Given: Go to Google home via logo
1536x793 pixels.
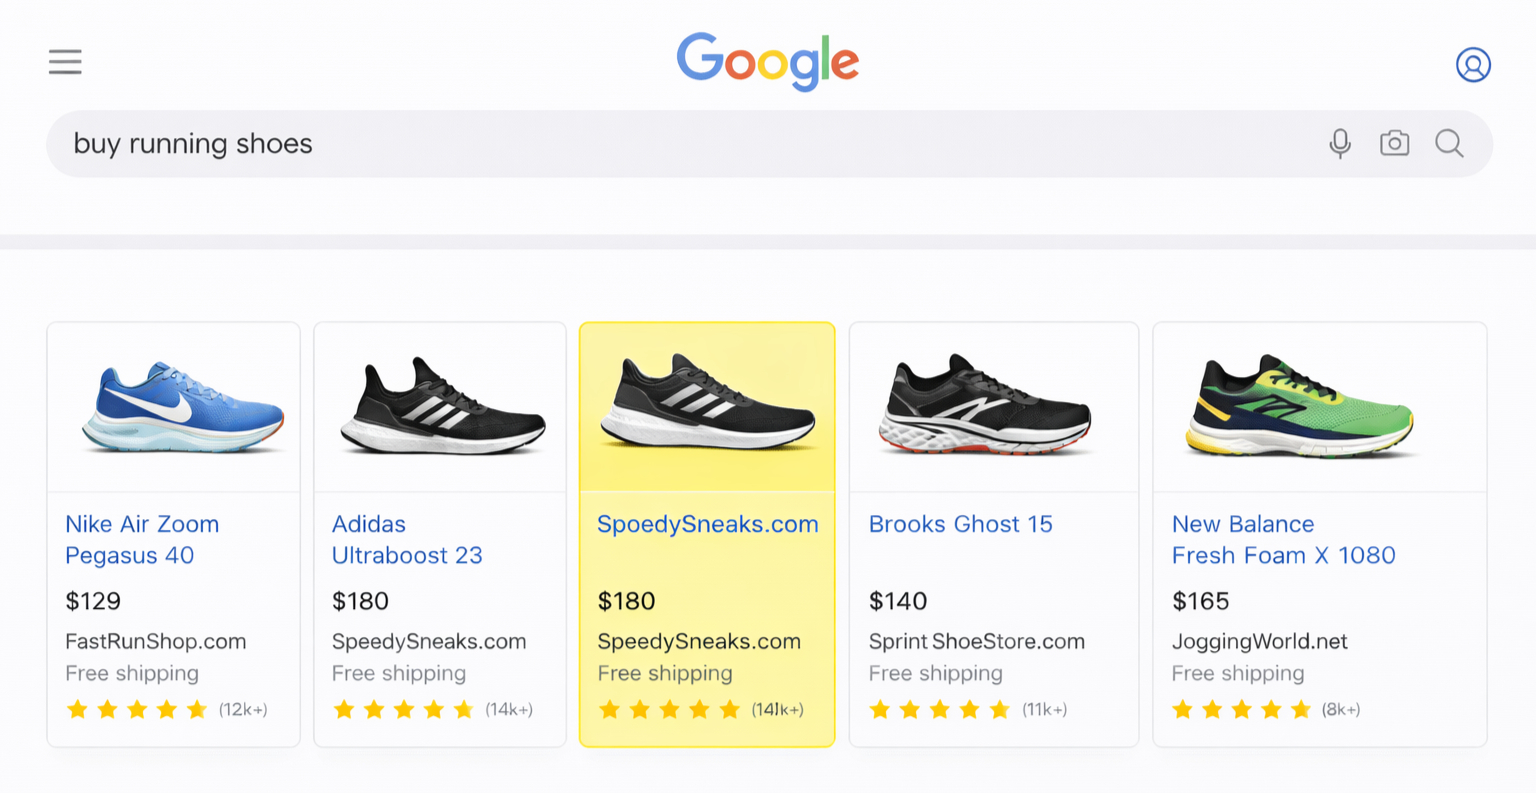Looking at the screenshot, I should (x=767, y=61).
